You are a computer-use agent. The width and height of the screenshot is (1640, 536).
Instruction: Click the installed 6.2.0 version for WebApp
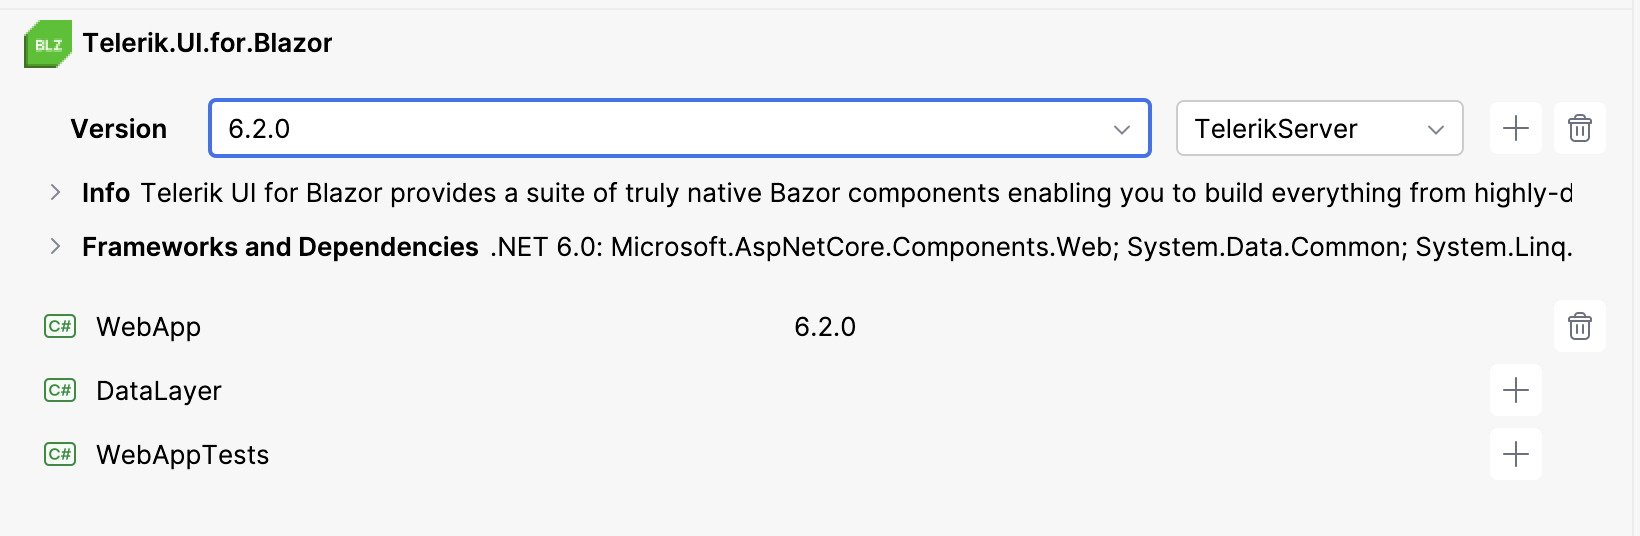[x=824, y=327]
